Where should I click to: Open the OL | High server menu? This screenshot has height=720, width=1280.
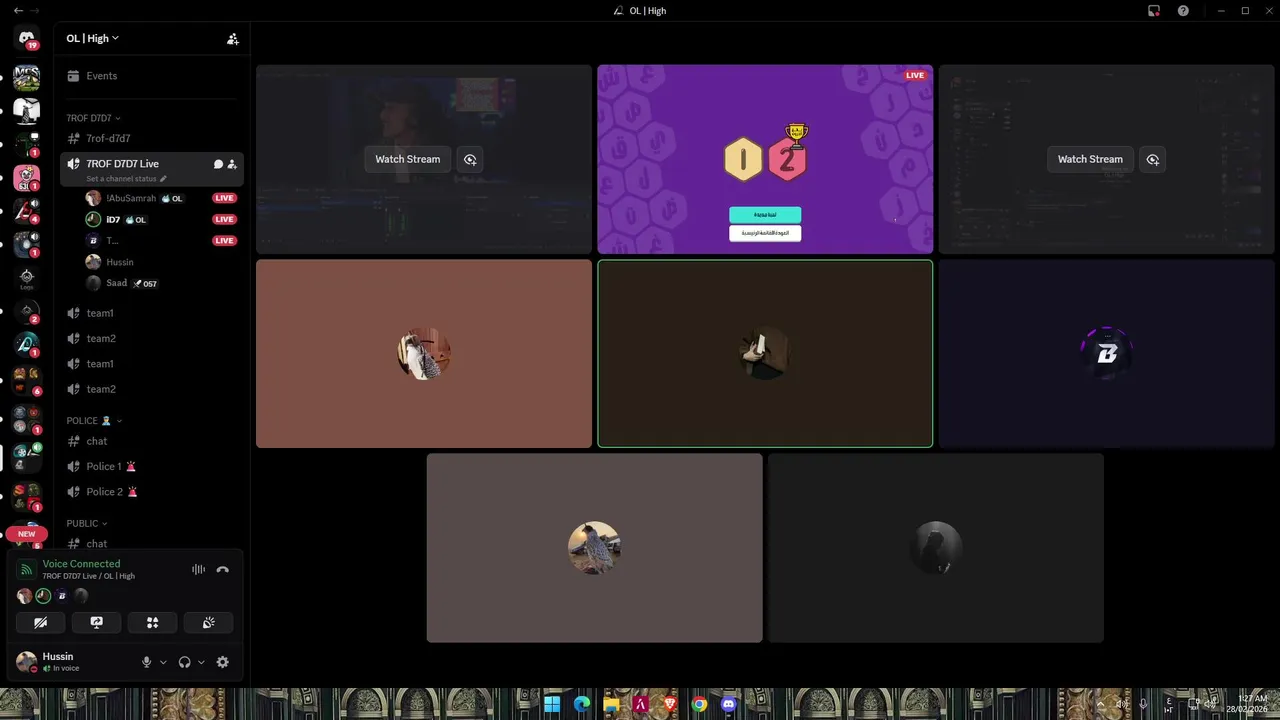coord(93,39)
